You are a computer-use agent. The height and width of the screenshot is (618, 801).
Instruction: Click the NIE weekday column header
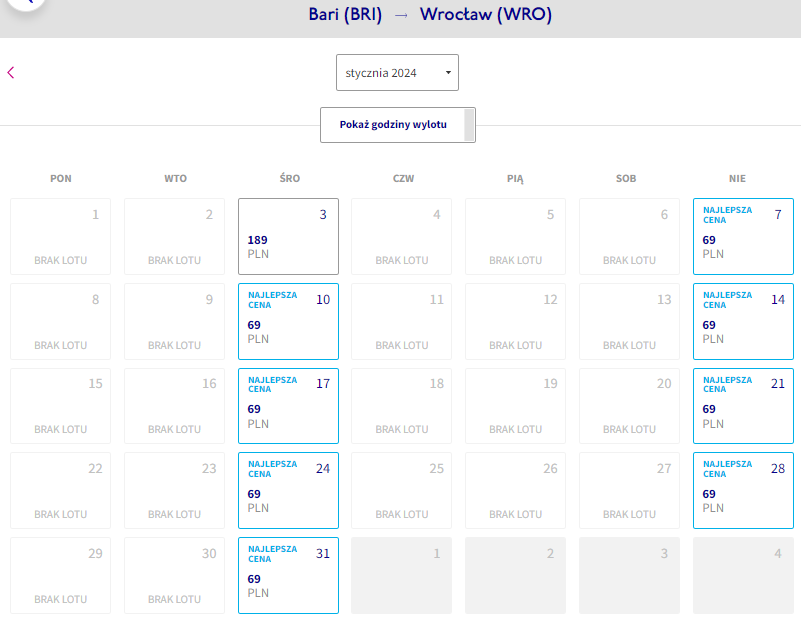click(x=737, y=178)
